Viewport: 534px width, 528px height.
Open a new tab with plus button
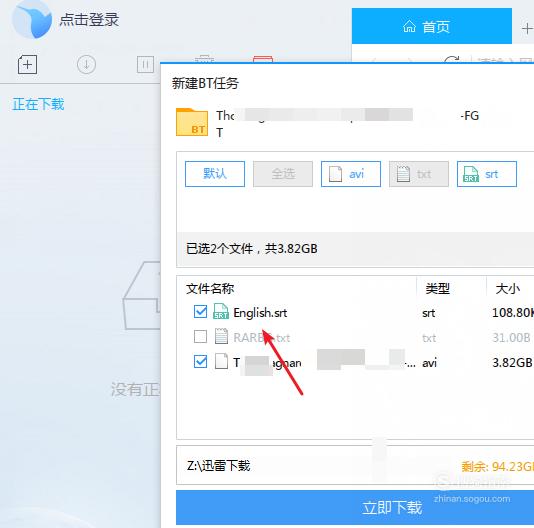[527, 28]
